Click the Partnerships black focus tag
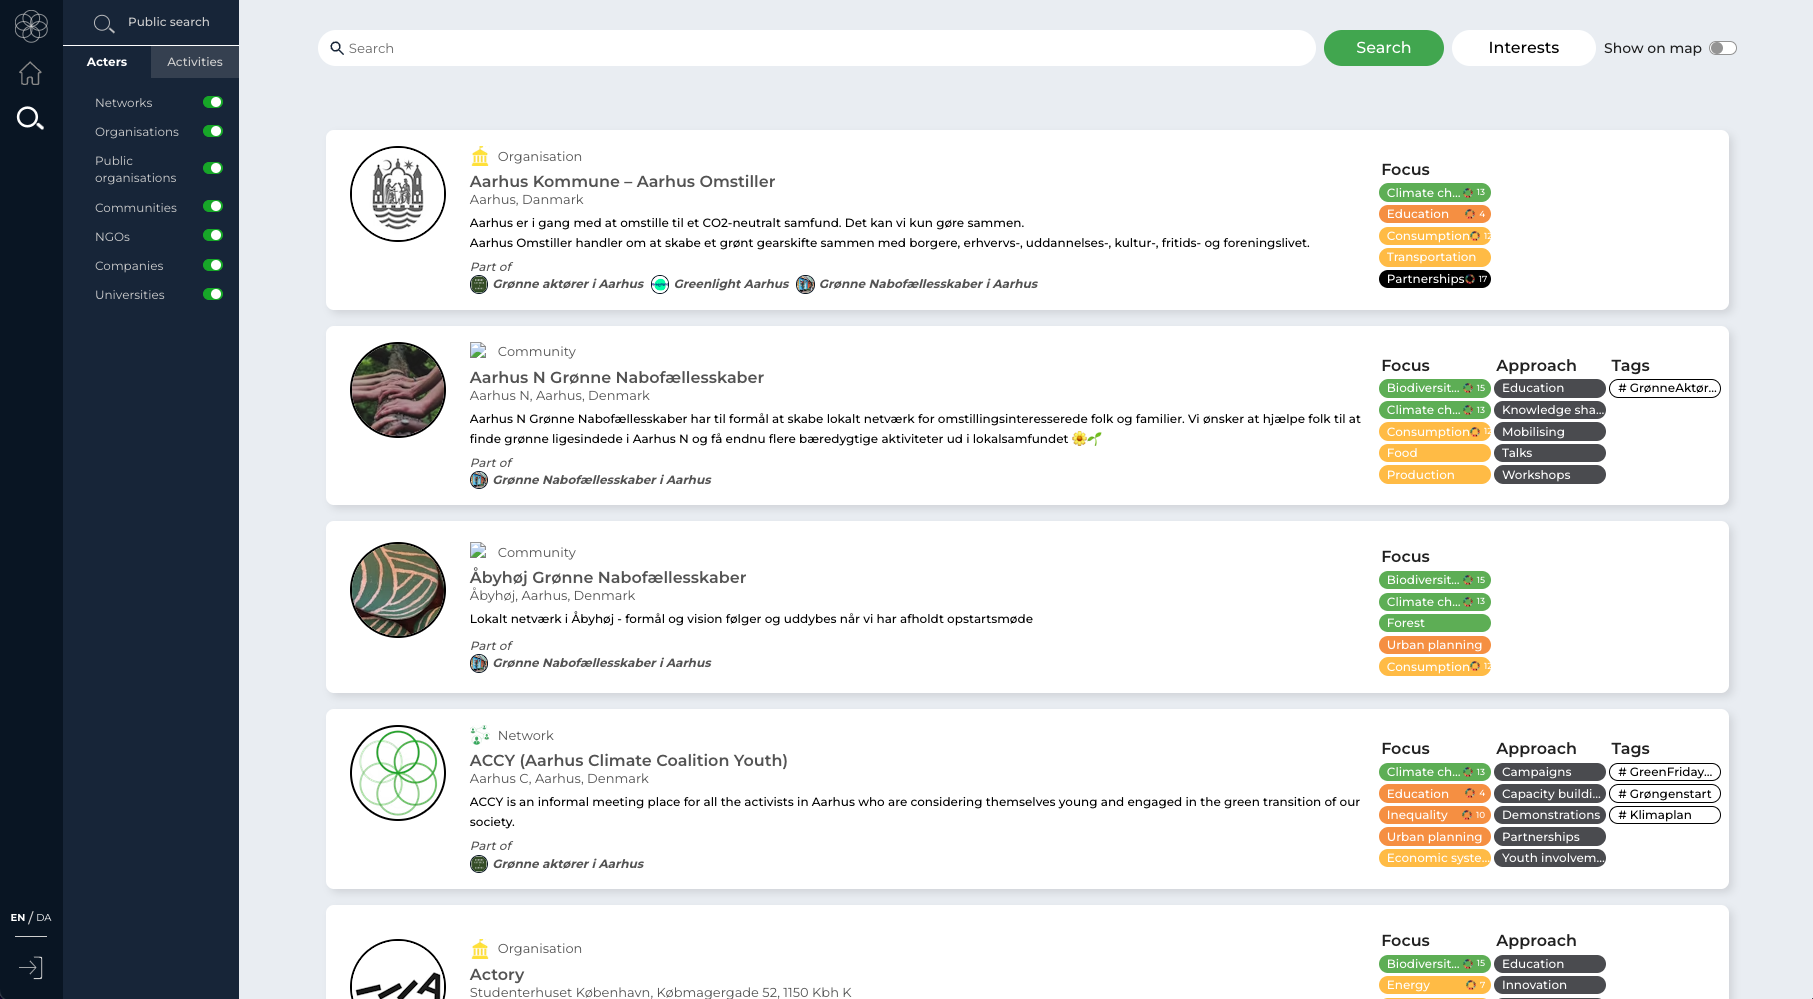The image size is (1813, 999). coord(1434,279)
